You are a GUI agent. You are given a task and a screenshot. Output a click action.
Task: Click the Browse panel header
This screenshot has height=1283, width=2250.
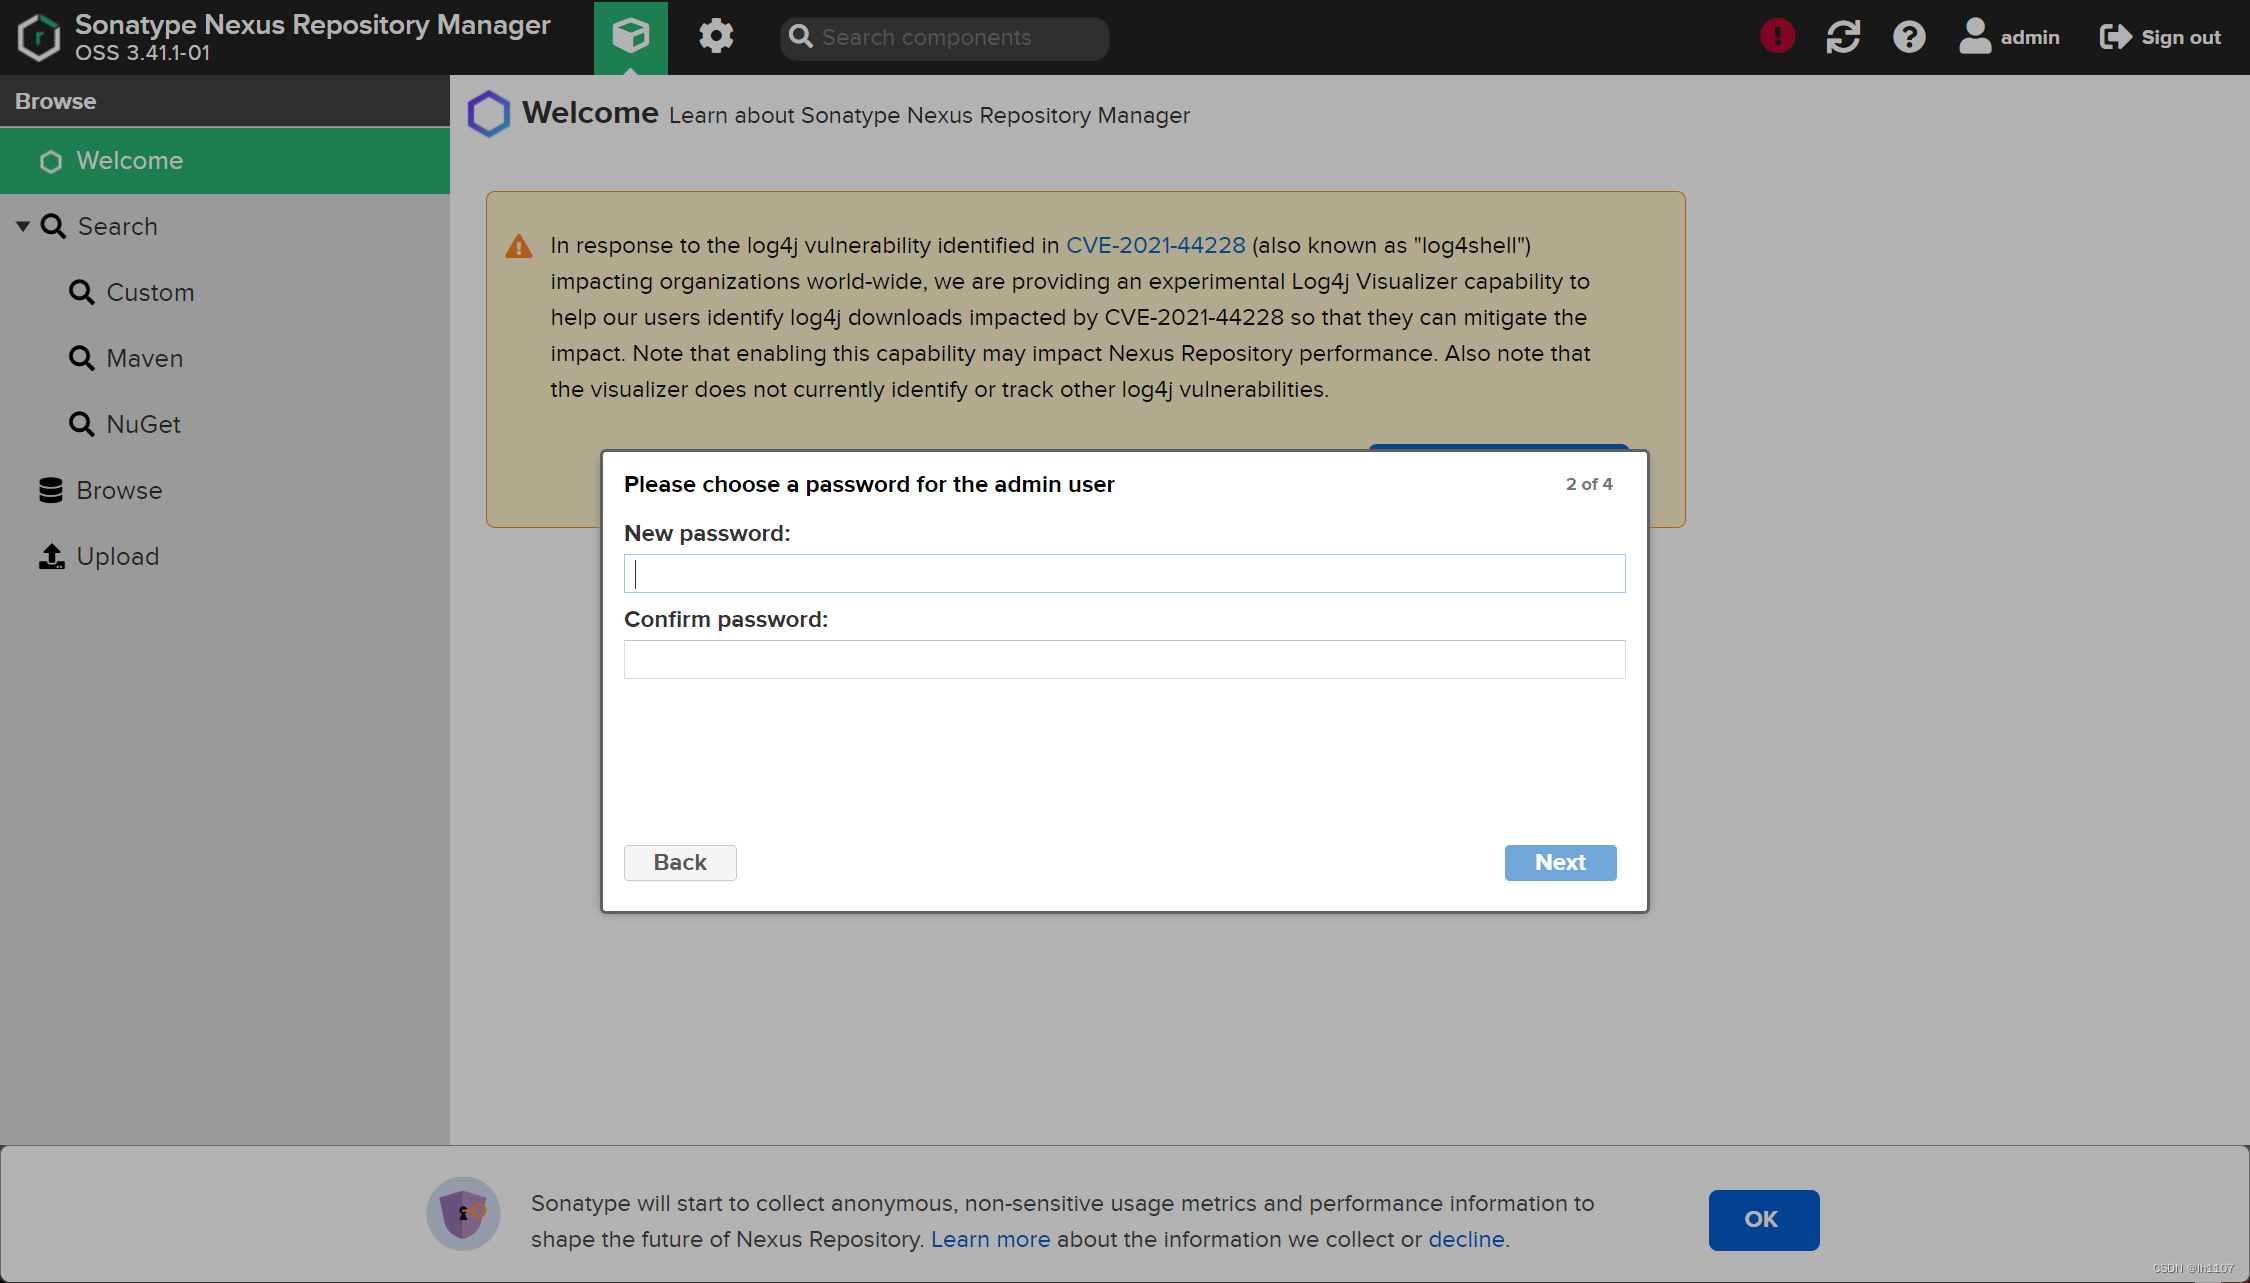[225, 101]
